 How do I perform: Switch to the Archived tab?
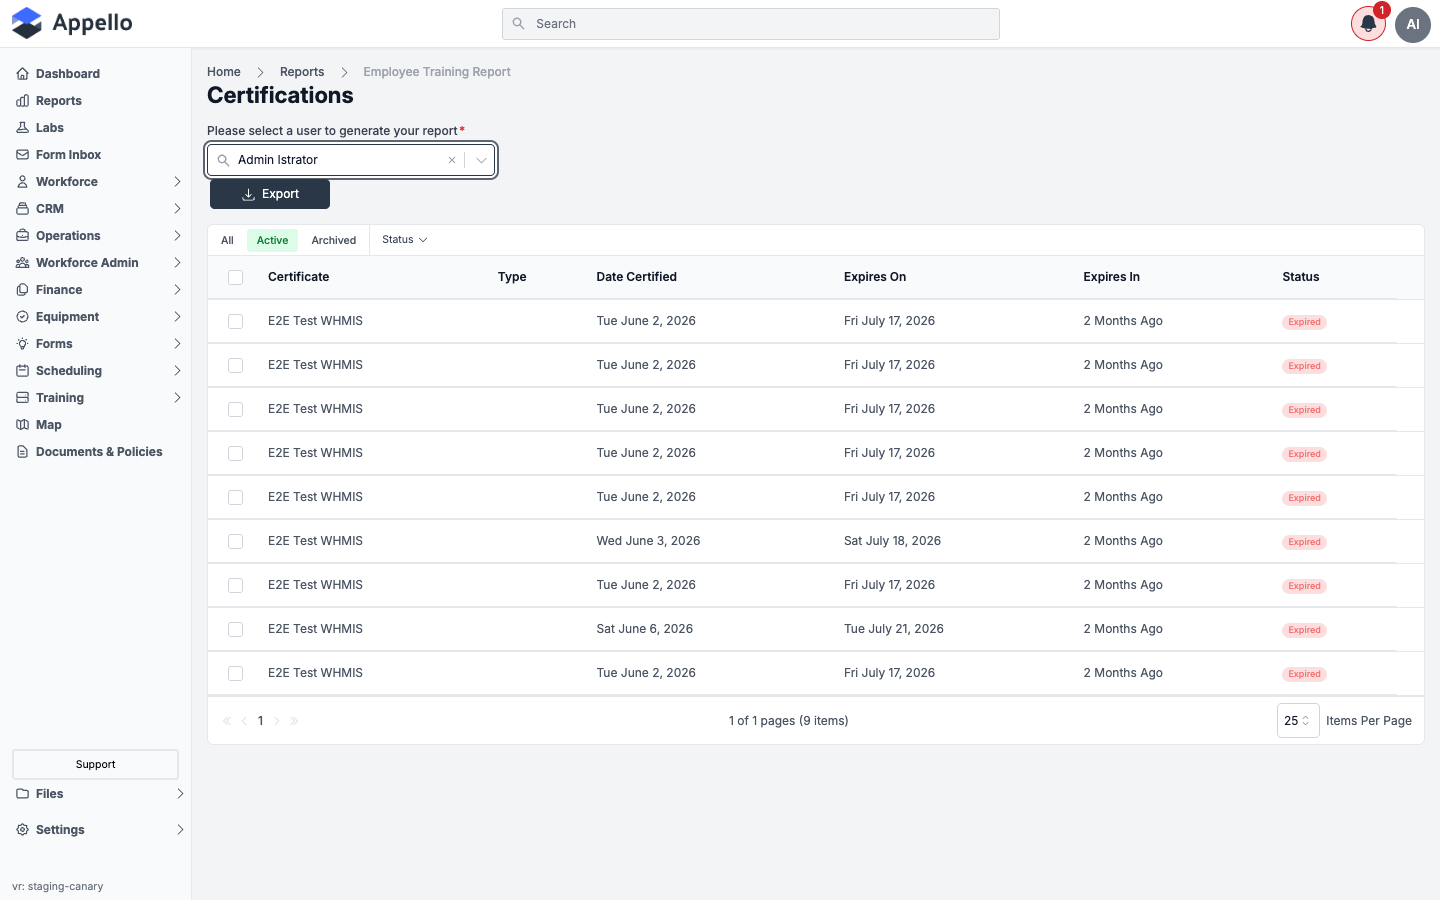[334, 241]
